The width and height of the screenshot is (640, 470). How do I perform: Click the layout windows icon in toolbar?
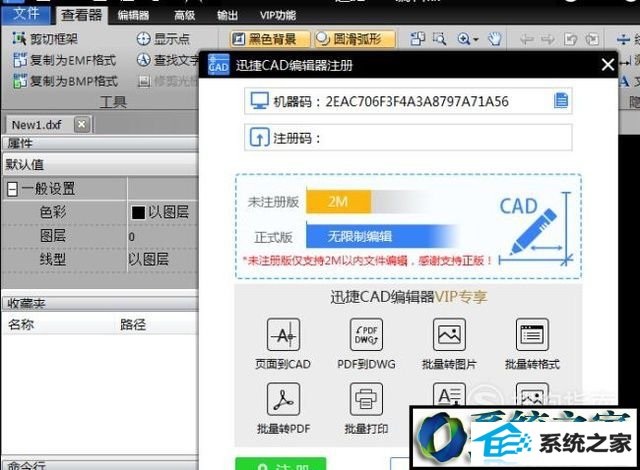[x=417, y=39]
